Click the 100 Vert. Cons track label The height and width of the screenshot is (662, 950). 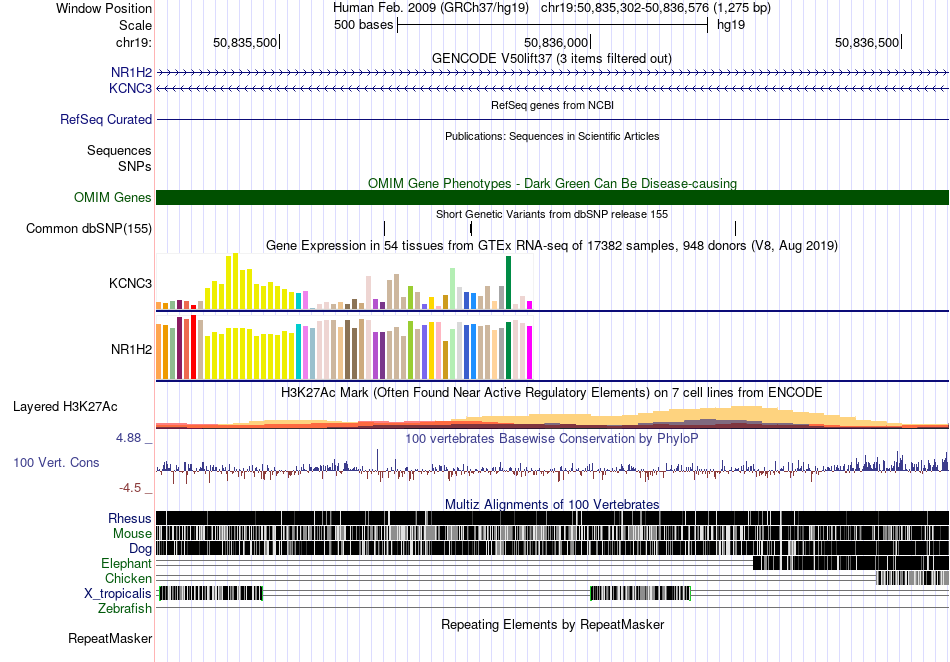pos(56,463)
